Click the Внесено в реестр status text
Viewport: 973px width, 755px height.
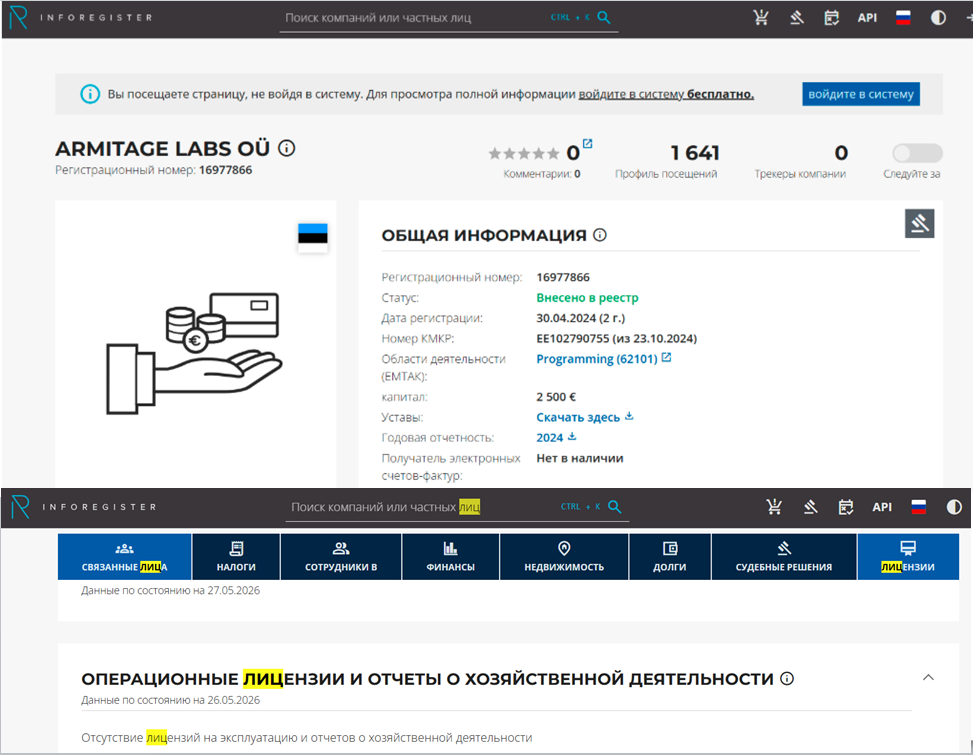pos(587,298)
